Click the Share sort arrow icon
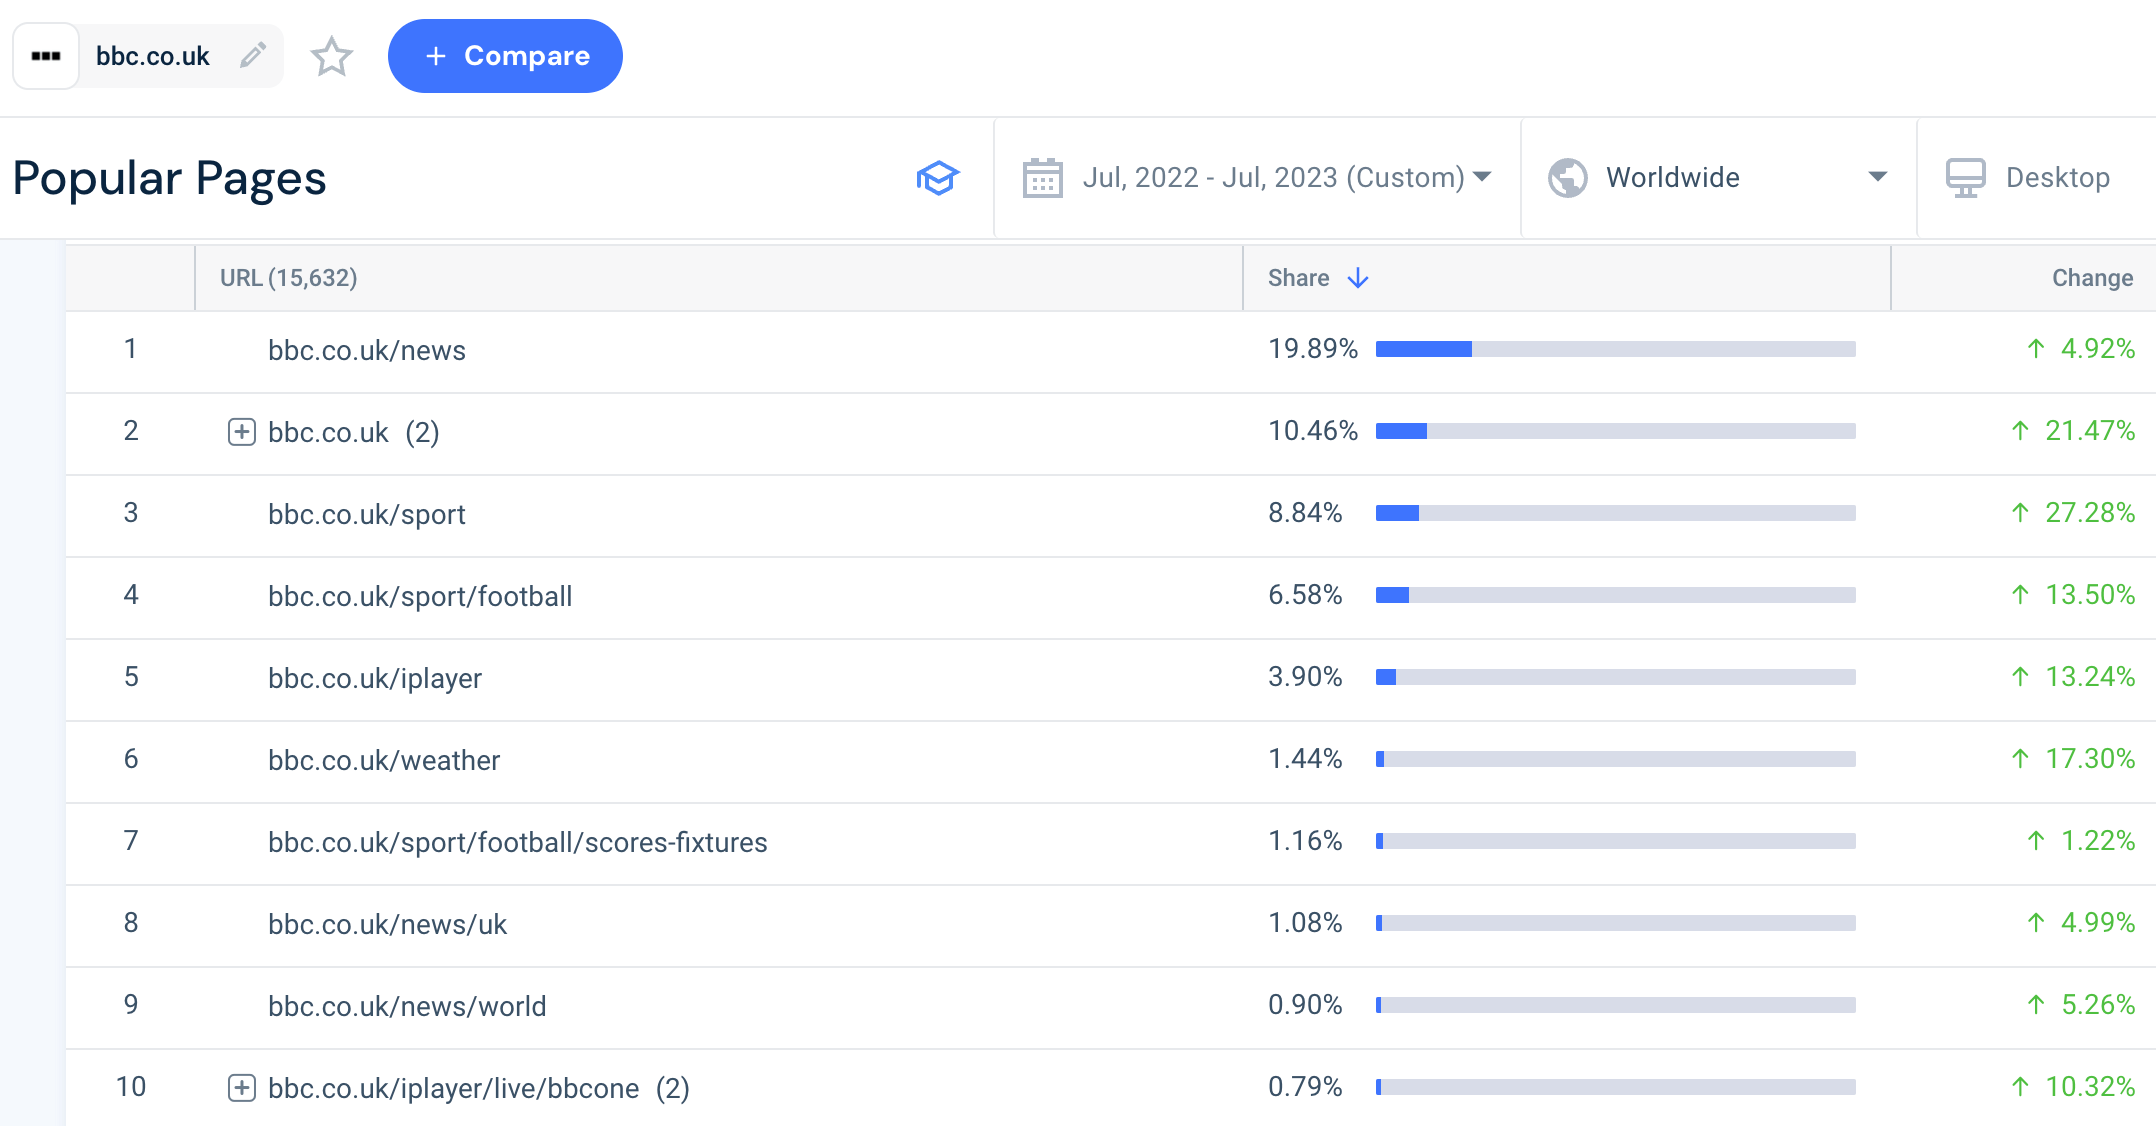The height and width of the screenshot is (1126, 2156). coord(1357,278)
